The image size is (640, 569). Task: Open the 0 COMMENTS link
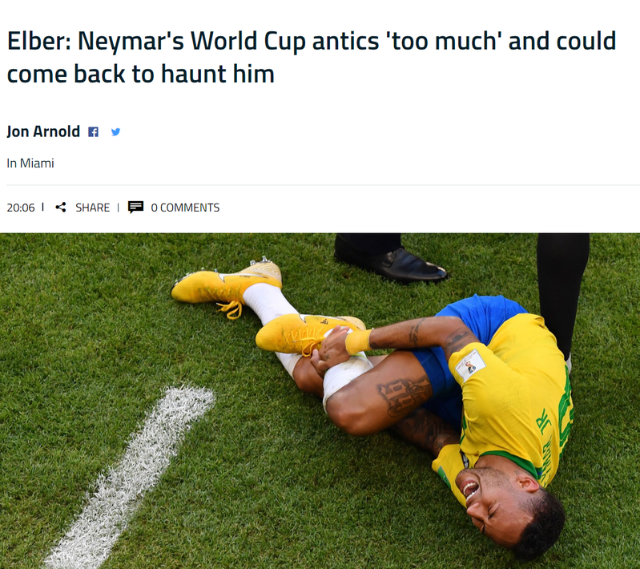click(185, 208)
